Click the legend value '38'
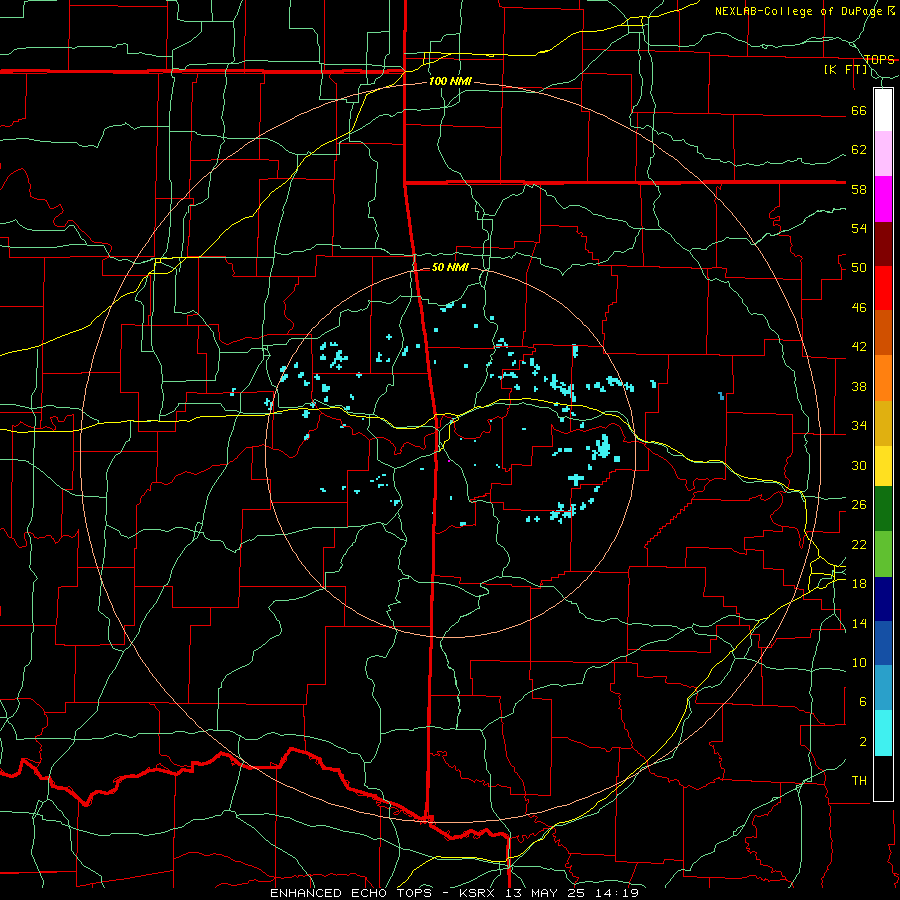 (859, 386)
